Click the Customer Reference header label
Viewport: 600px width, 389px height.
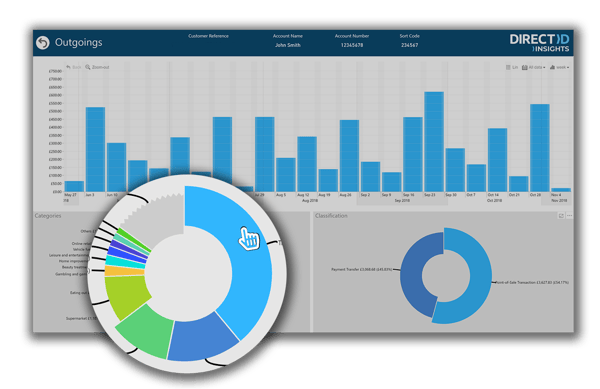coord(208,36)
